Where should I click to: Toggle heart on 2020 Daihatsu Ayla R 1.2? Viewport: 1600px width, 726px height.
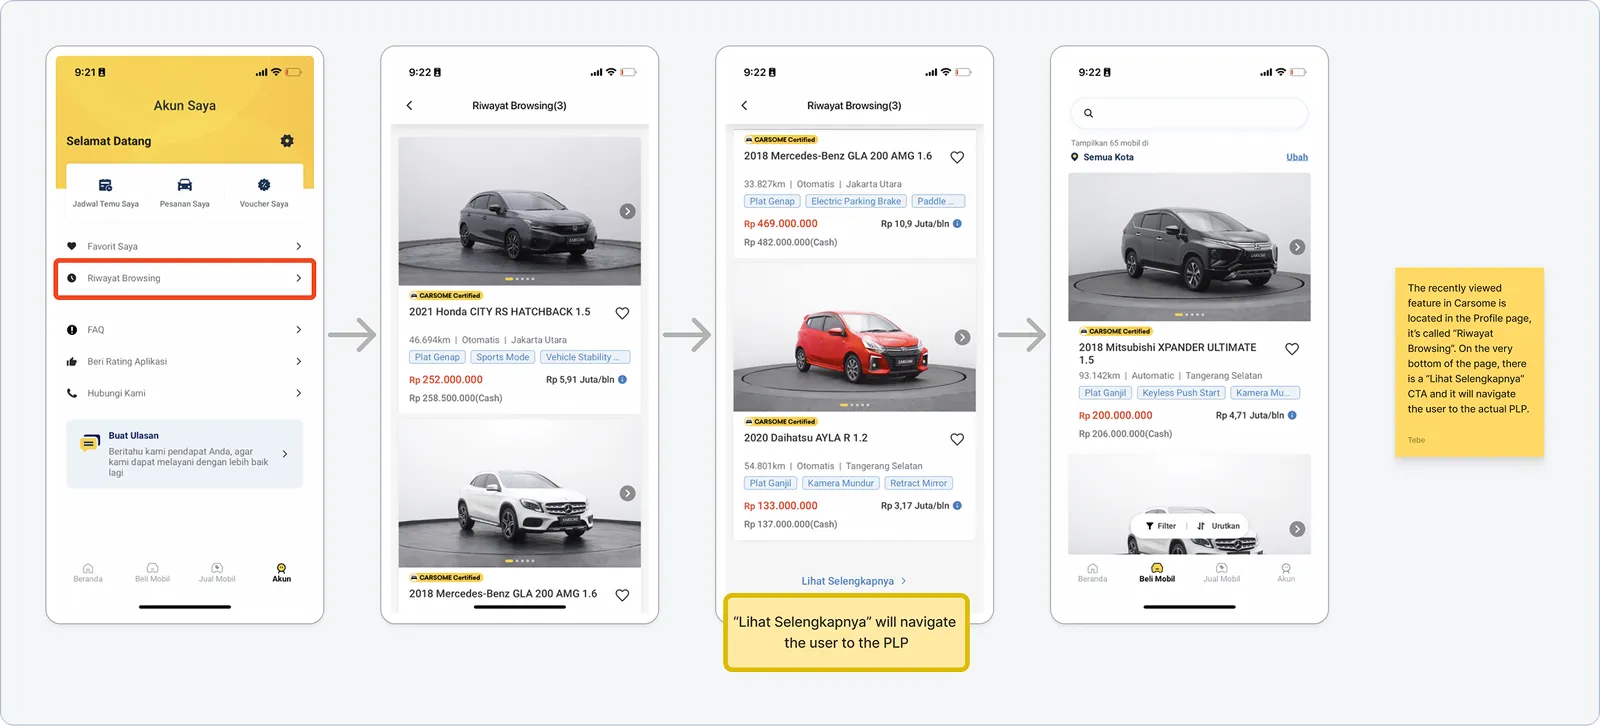click(957, 439)
